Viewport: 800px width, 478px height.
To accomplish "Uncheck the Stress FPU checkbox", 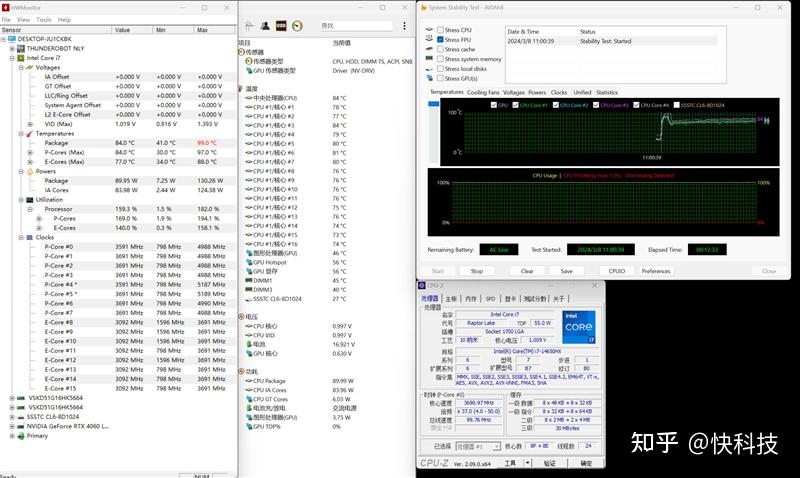I will tap(440, 40).
